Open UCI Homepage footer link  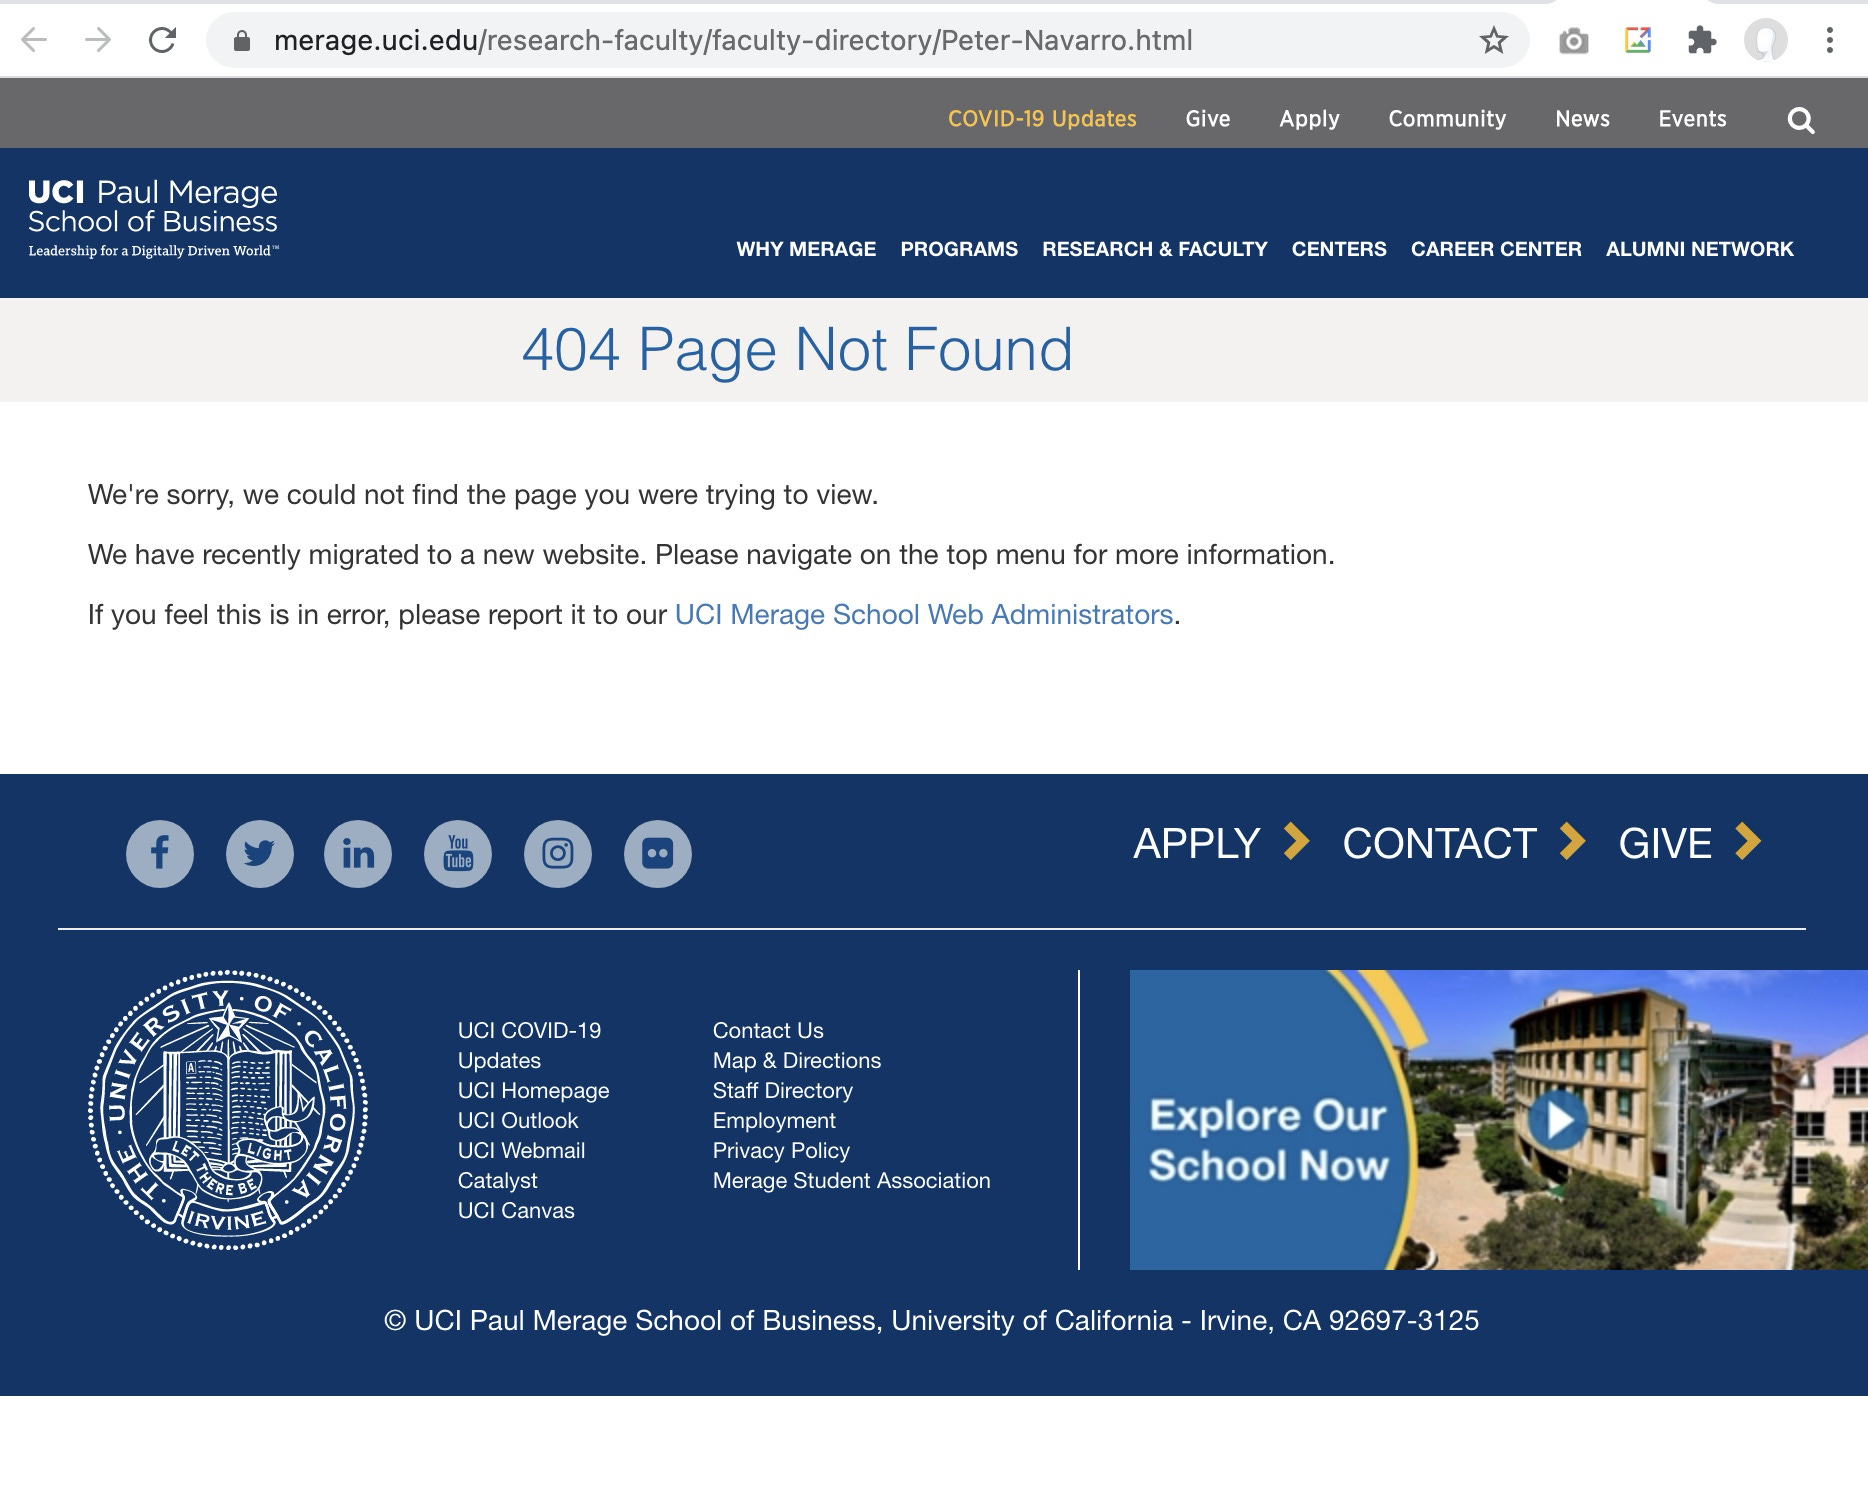[533, 1090]
